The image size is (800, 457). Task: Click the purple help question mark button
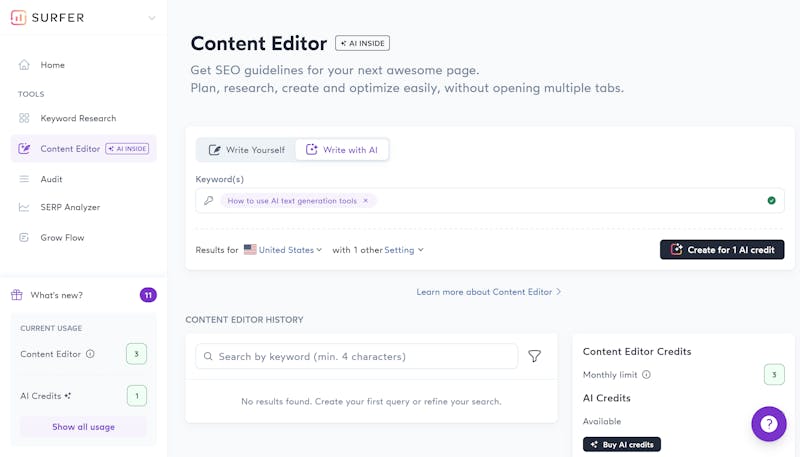tap(769, 423)
